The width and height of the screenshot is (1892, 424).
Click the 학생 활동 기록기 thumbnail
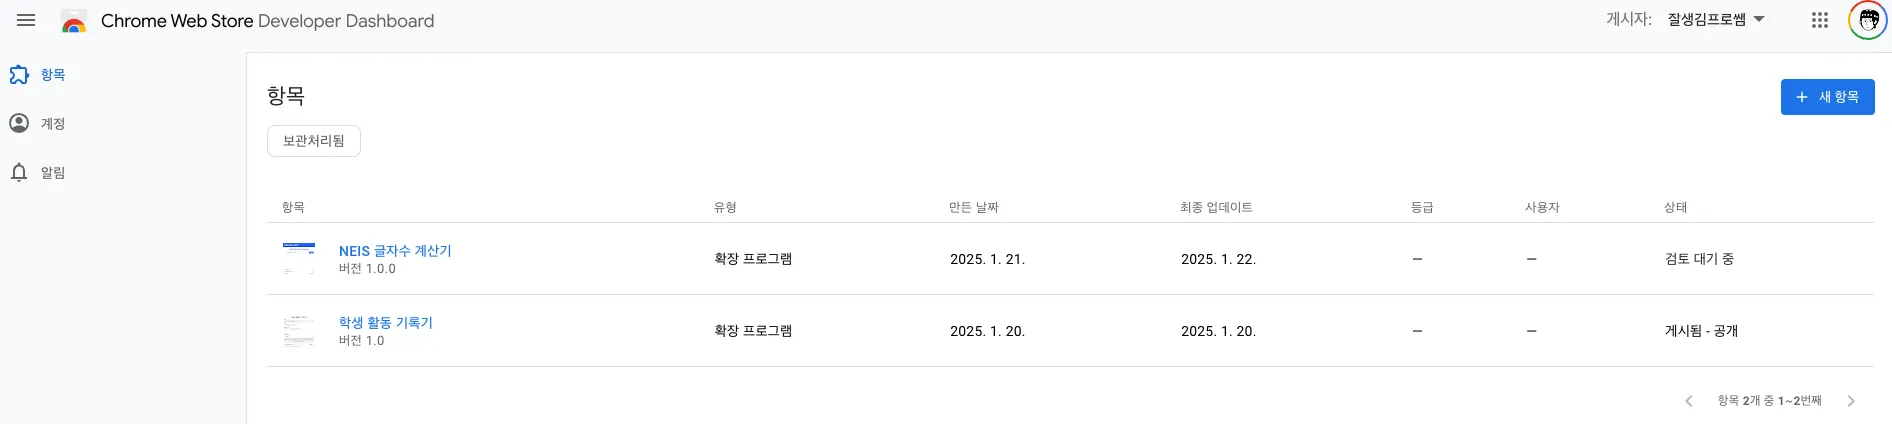tap(299, 330)
